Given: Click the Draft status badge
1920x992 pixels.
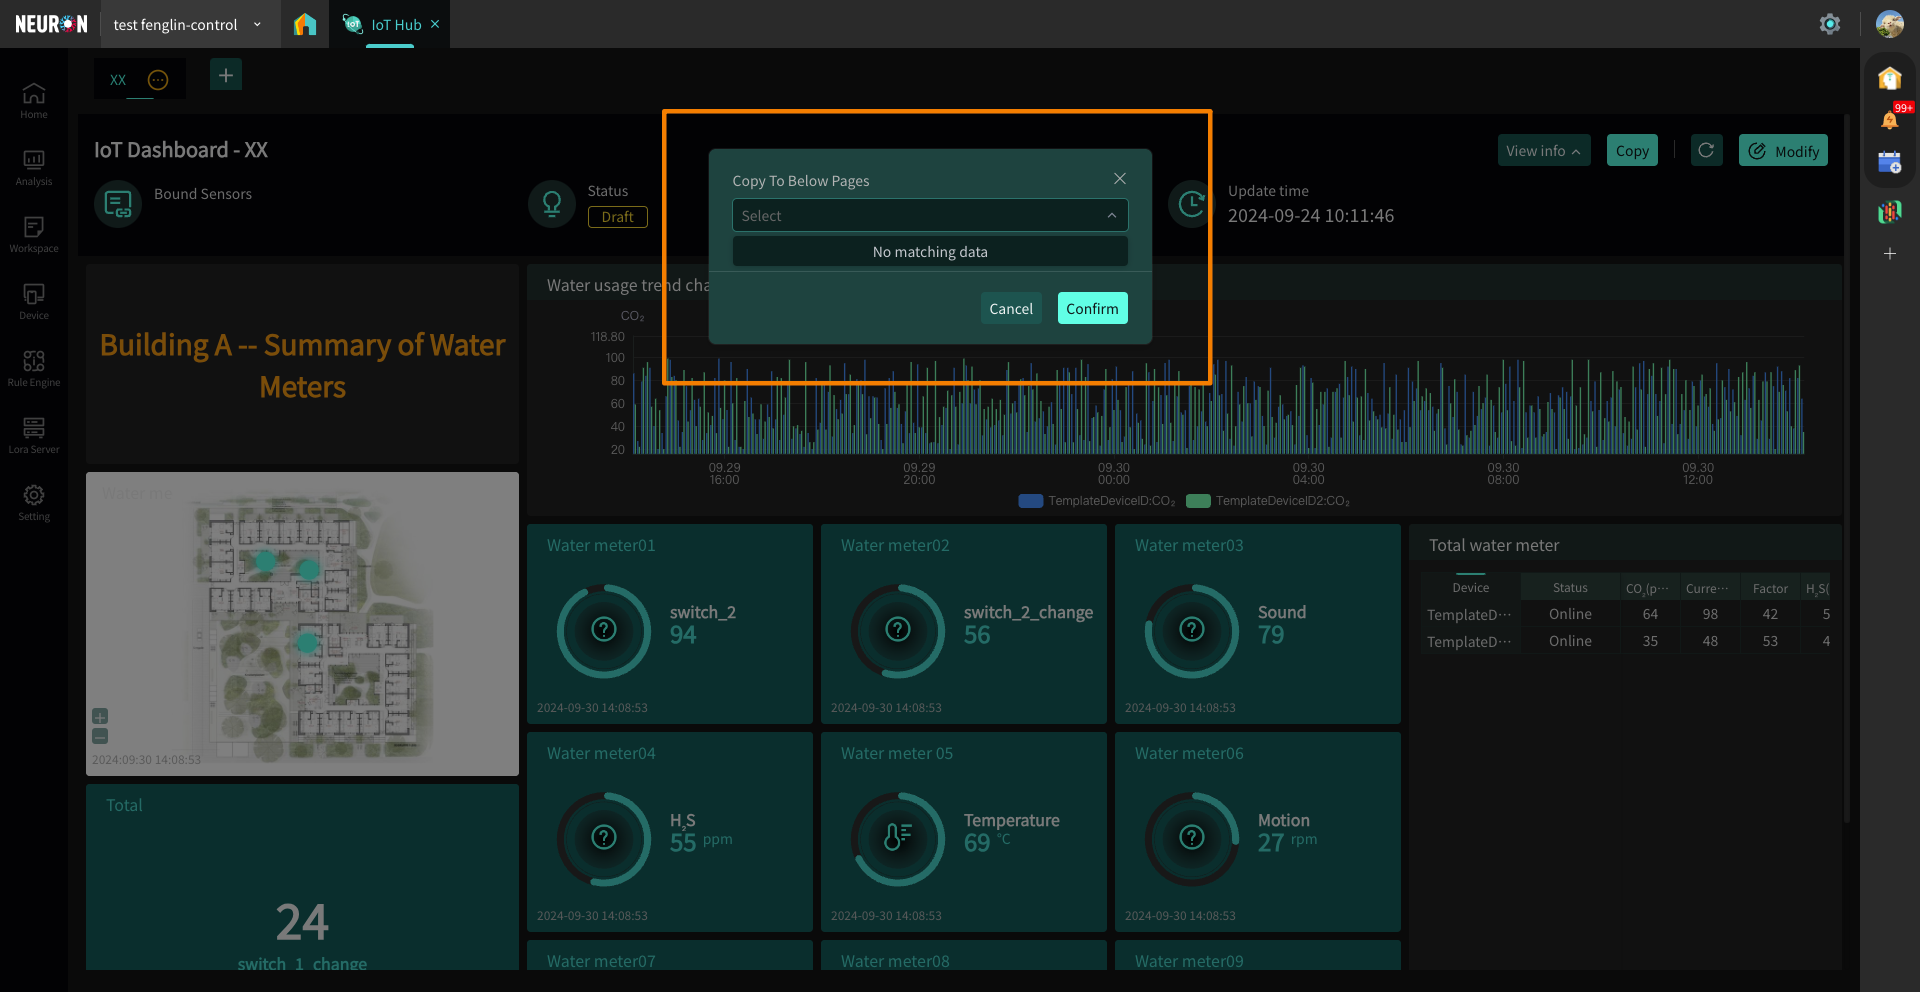Looking at the screenshot, I should click(x=618, y=217).
